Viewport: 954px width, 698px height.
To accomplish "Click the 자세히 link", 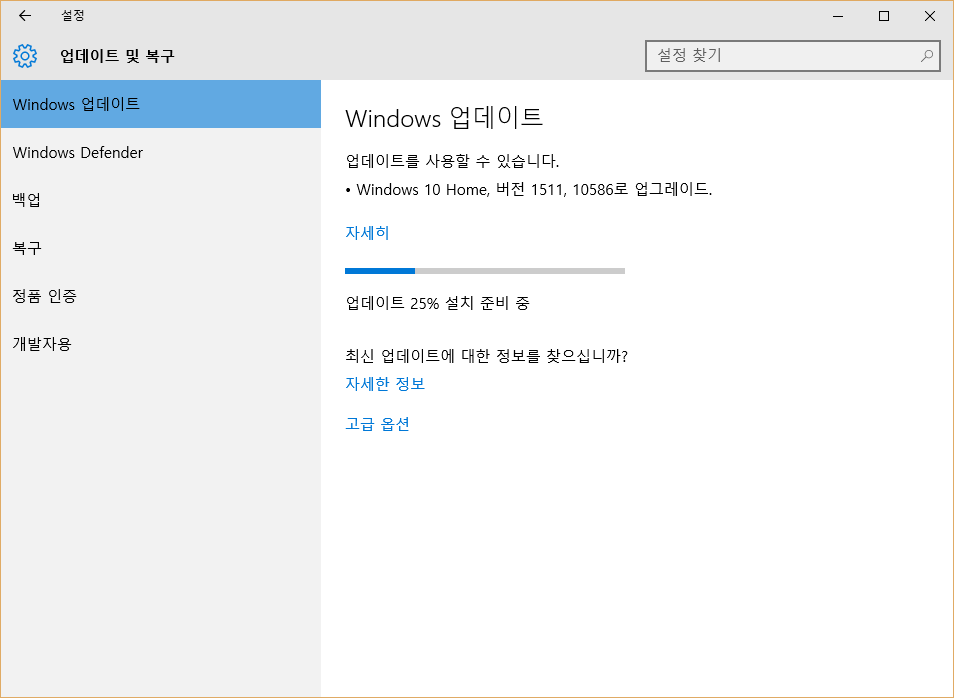I will pos(367,232).
